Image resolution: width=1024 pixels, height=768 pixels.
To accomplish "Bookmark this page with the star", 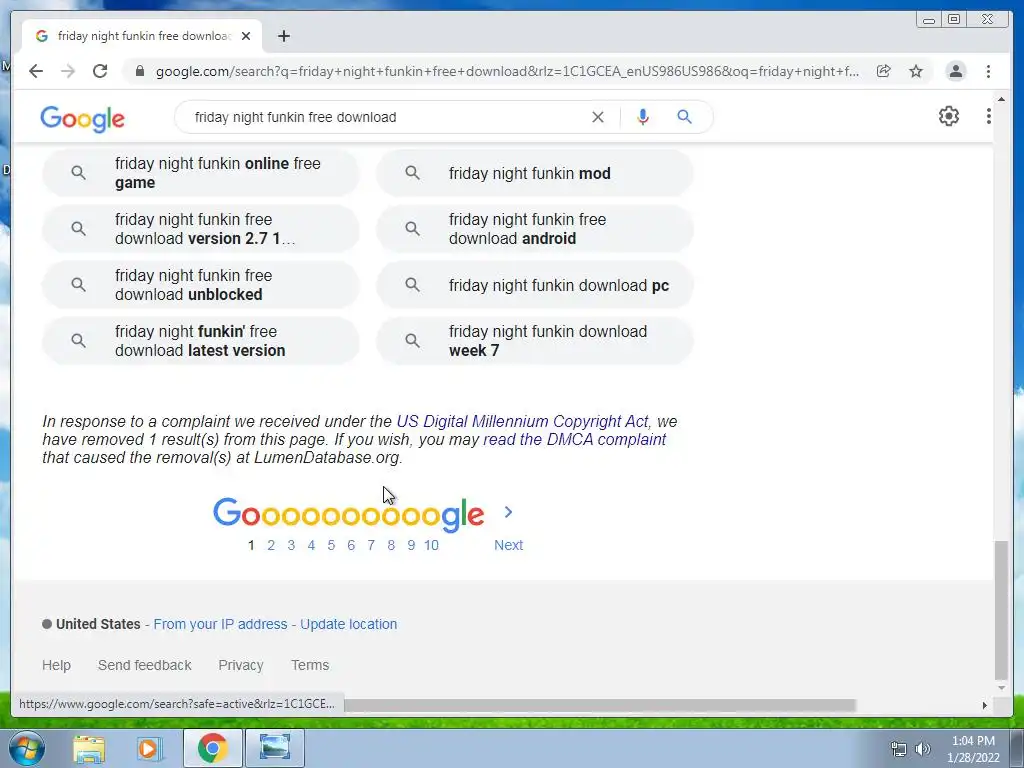I will [x=916, y=71].
